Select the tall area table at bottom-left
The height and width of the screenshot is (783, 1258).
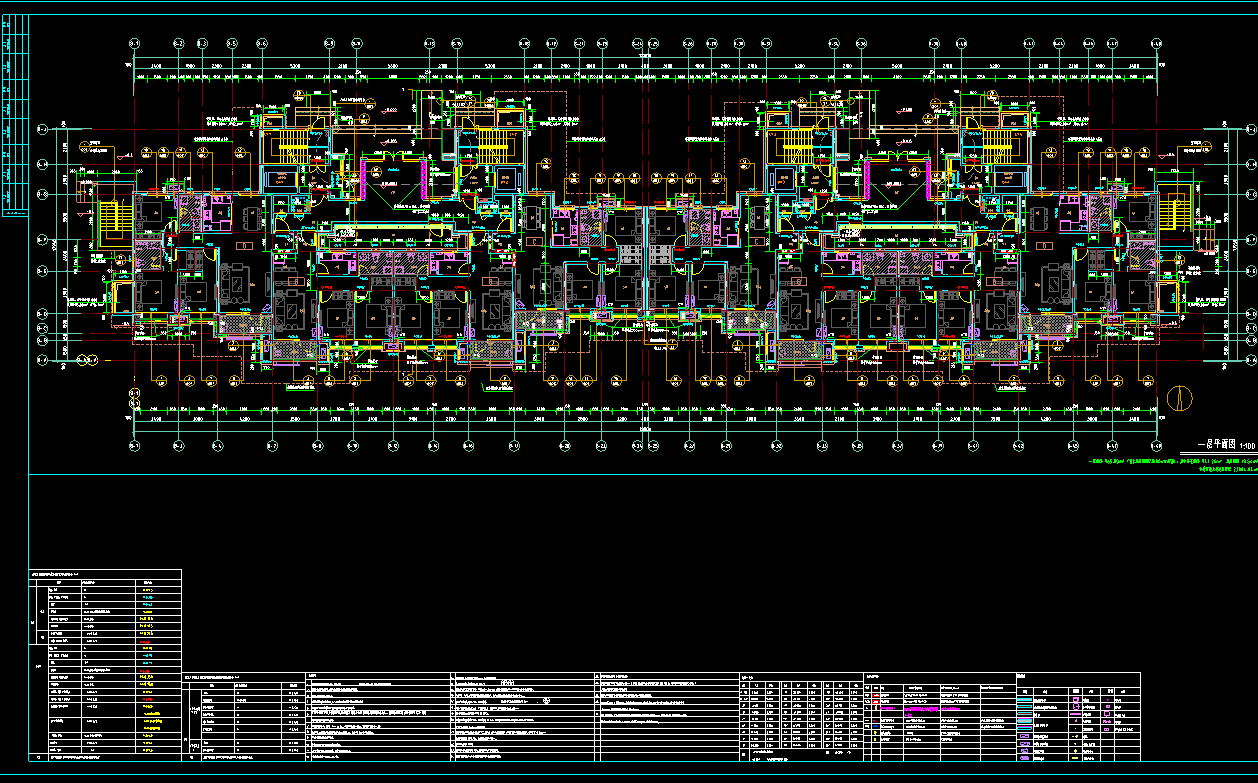pyautogui.click(x=105, y=665)
